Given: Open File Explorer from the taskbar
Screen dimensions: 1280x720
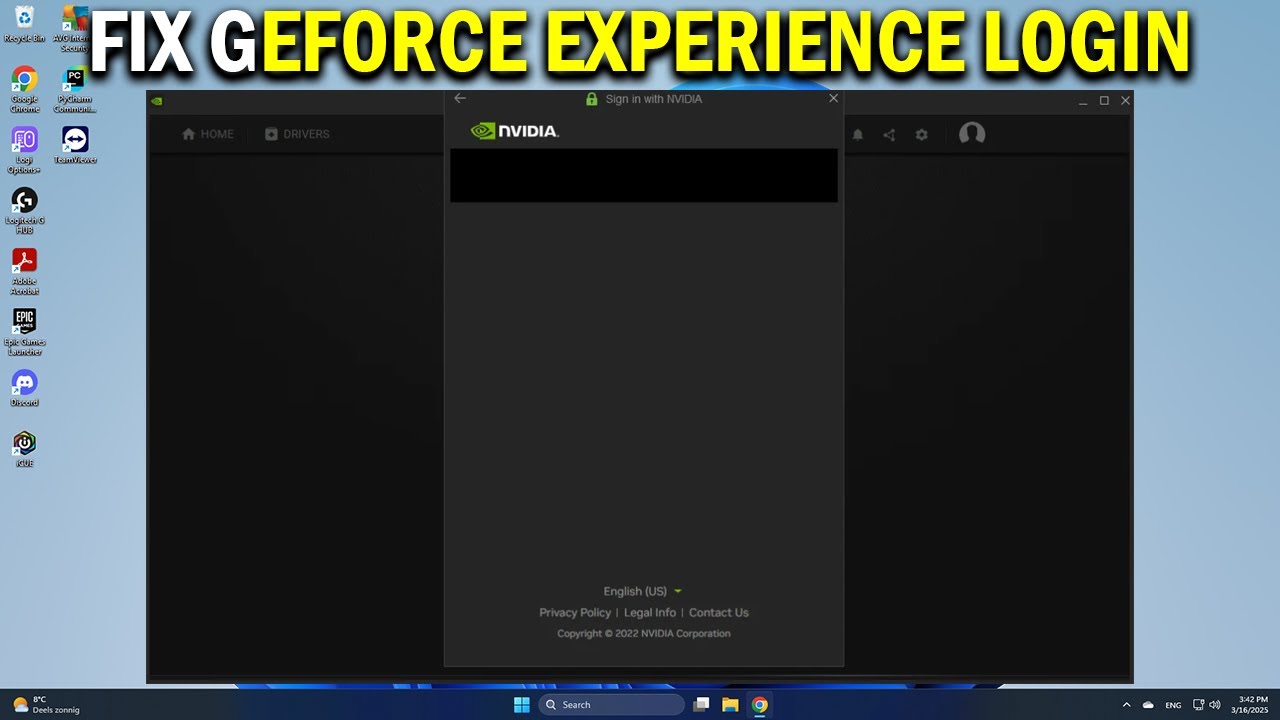Looking at the screenshot, I should click(x=730, y=705).
